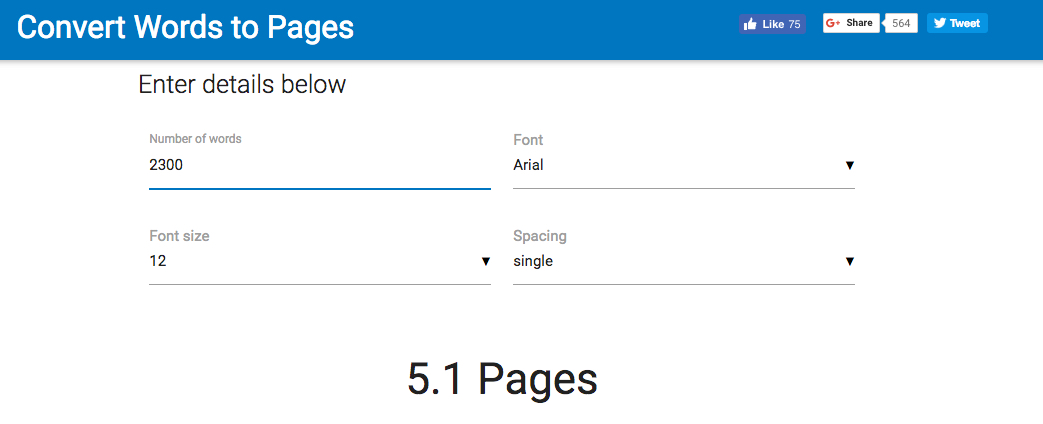Image resolution: width=1043 pixels, height=424 pixels.
Task: Expand the Font dropdown arrow
Action: click(849, 165)
